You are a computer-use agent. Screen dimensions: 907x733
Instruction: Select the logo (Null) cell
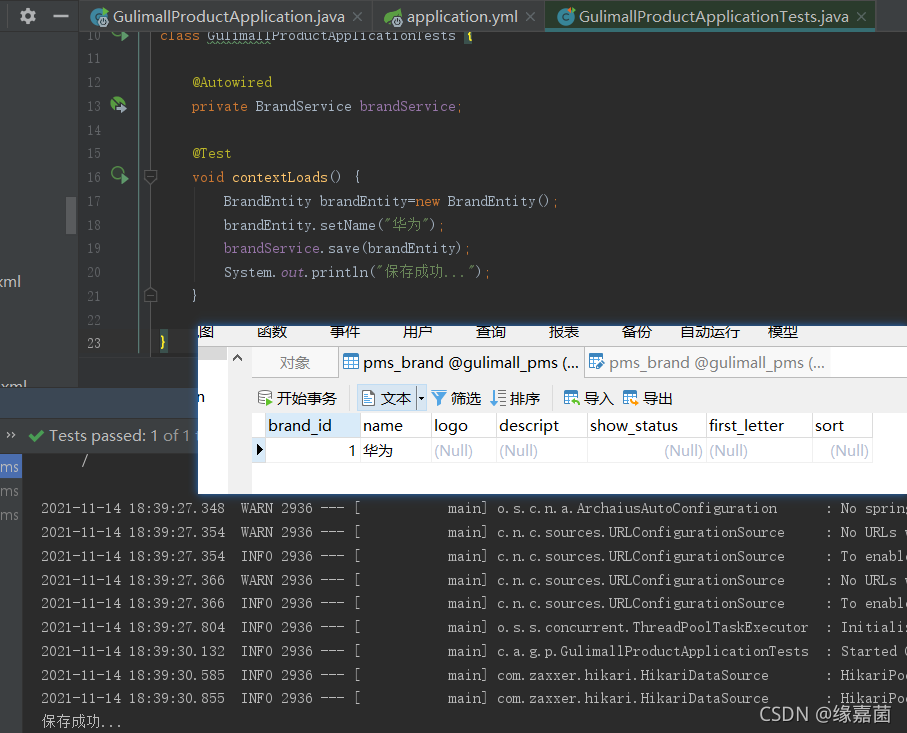point(464,450)
